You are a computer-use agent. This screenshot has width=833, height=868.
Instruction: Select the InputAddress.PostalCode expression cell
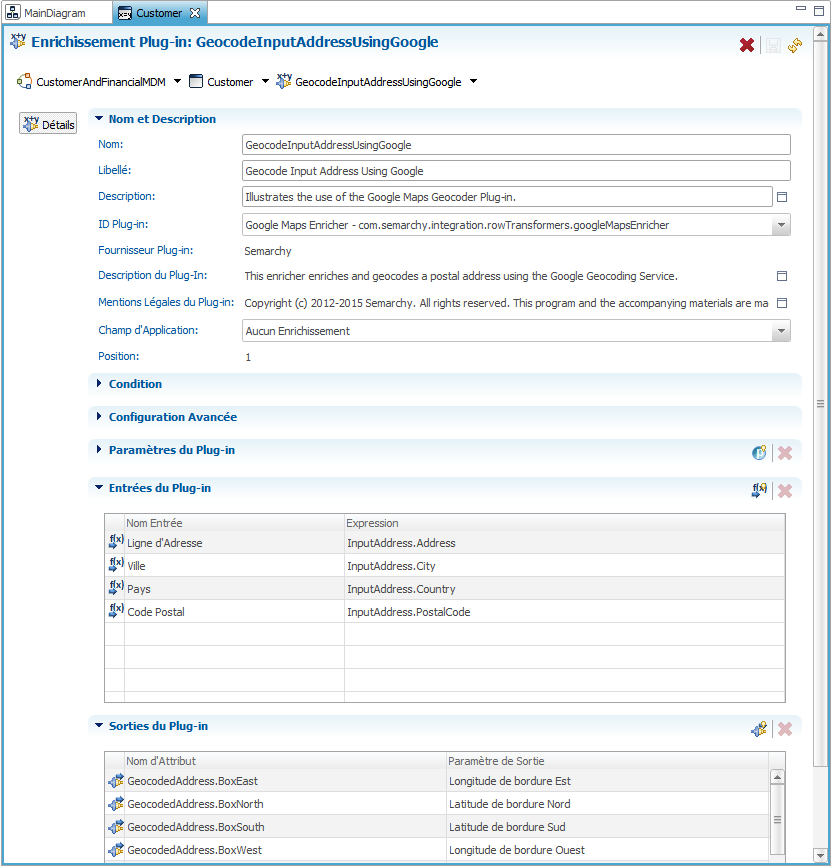565,612
